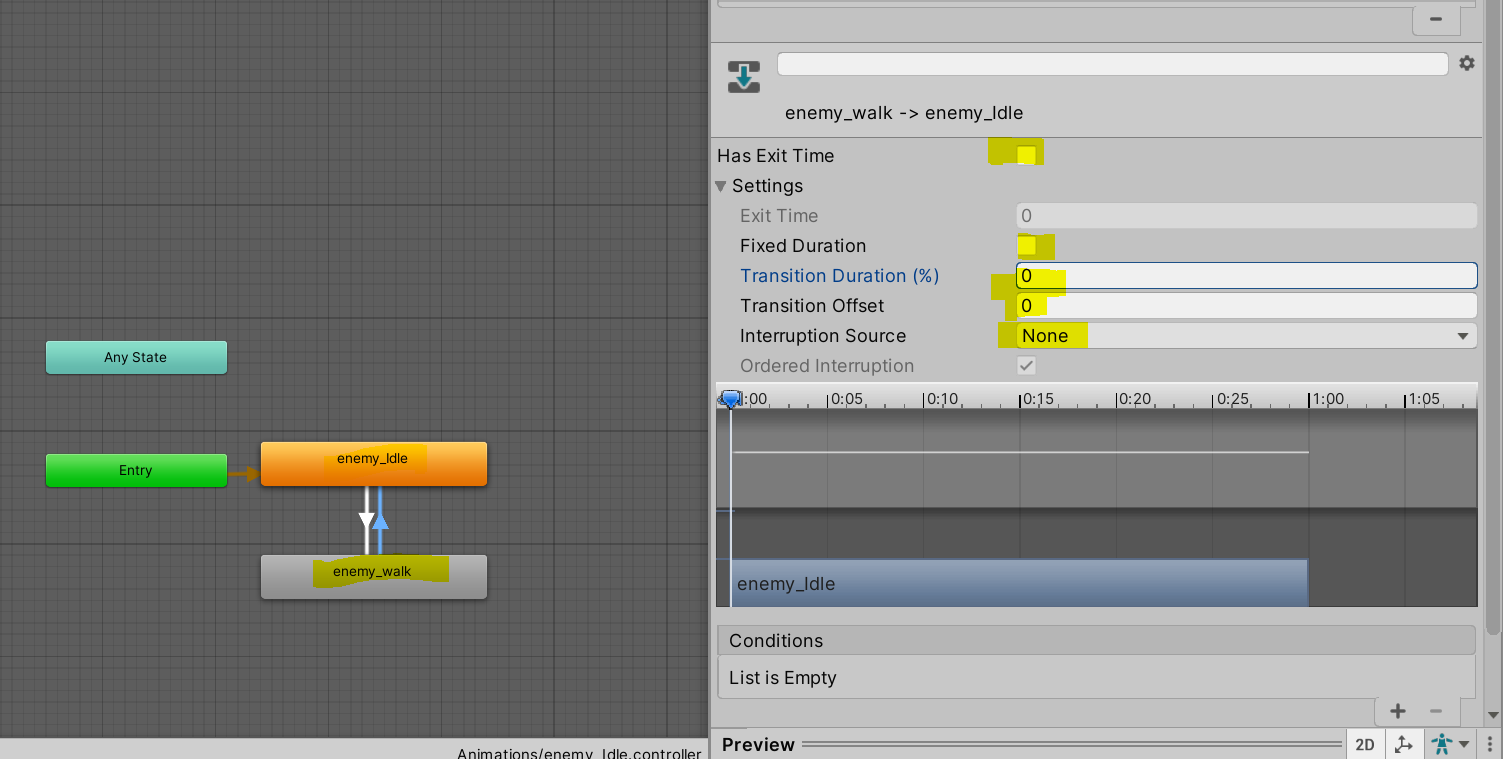Click the 0:25 mark on timeline ruler
This screenshot has width=1503, height=759.
pos(1232,399)
